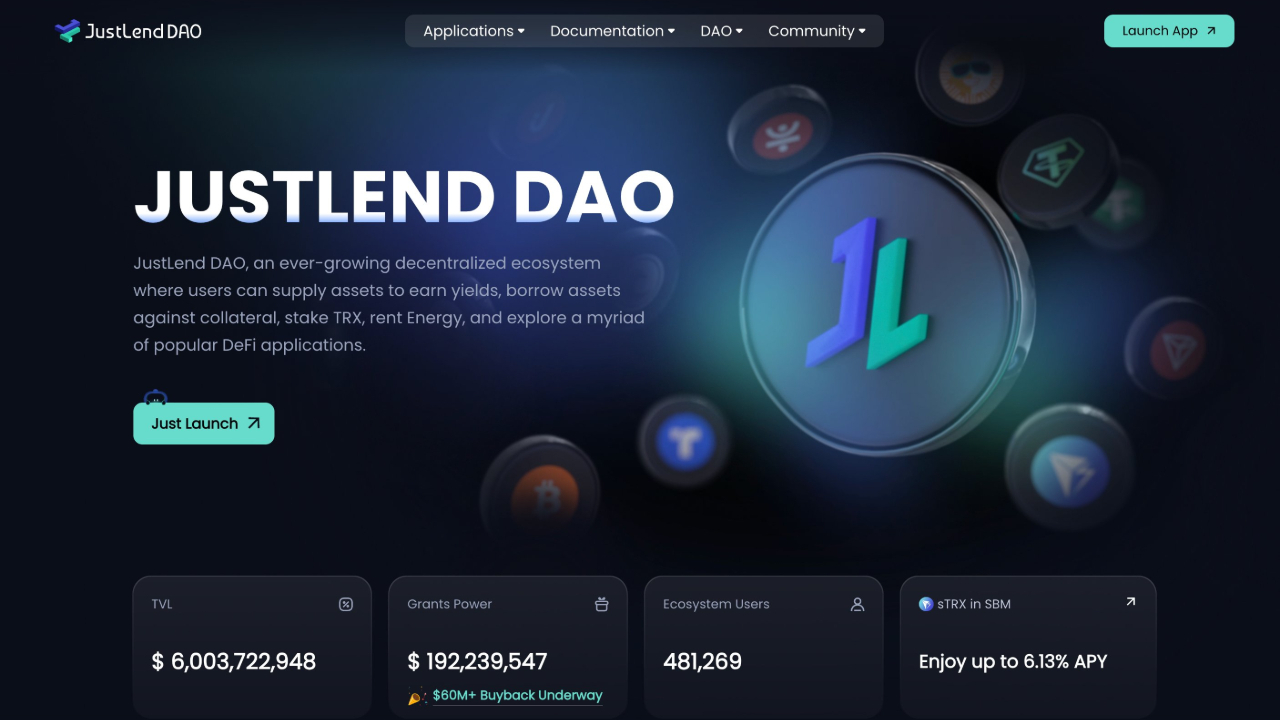Open the $60M+ Buyback Underway link
Image resolution: width=1280 pixels, height=720 pixels.
[518, 696]
